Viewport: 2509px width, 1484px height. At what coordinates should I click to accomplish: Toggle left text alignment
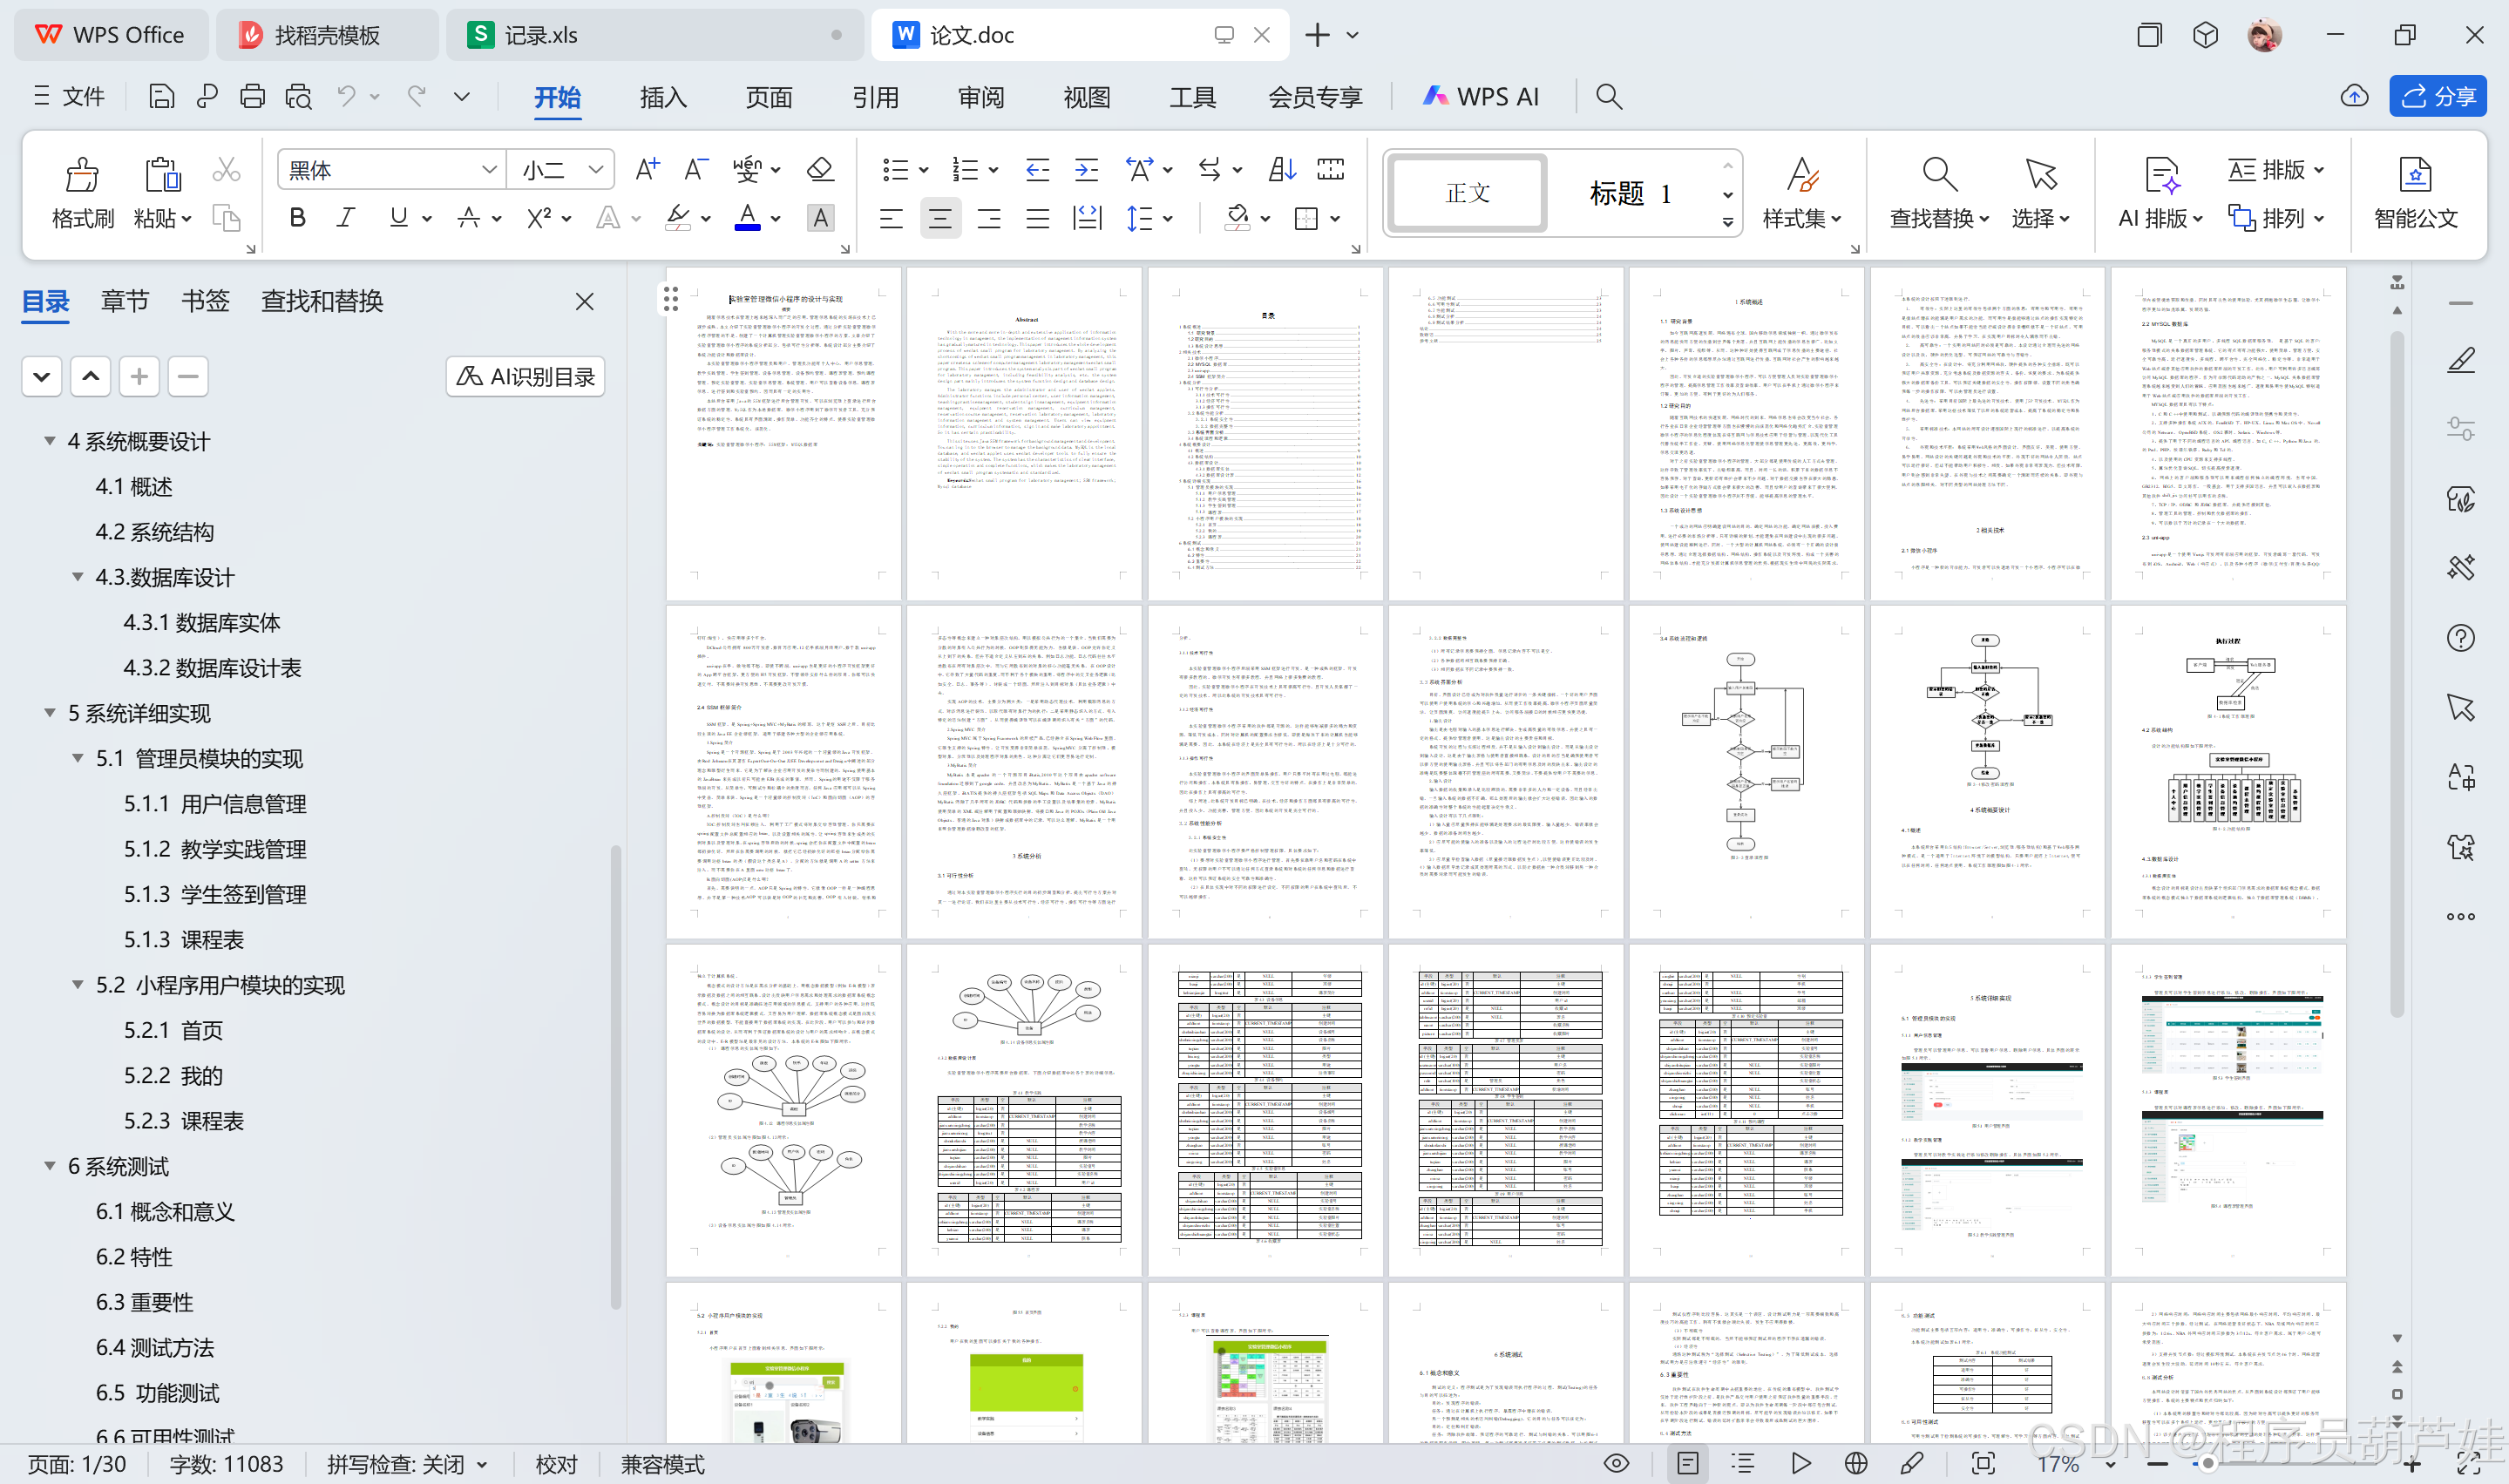891,218
